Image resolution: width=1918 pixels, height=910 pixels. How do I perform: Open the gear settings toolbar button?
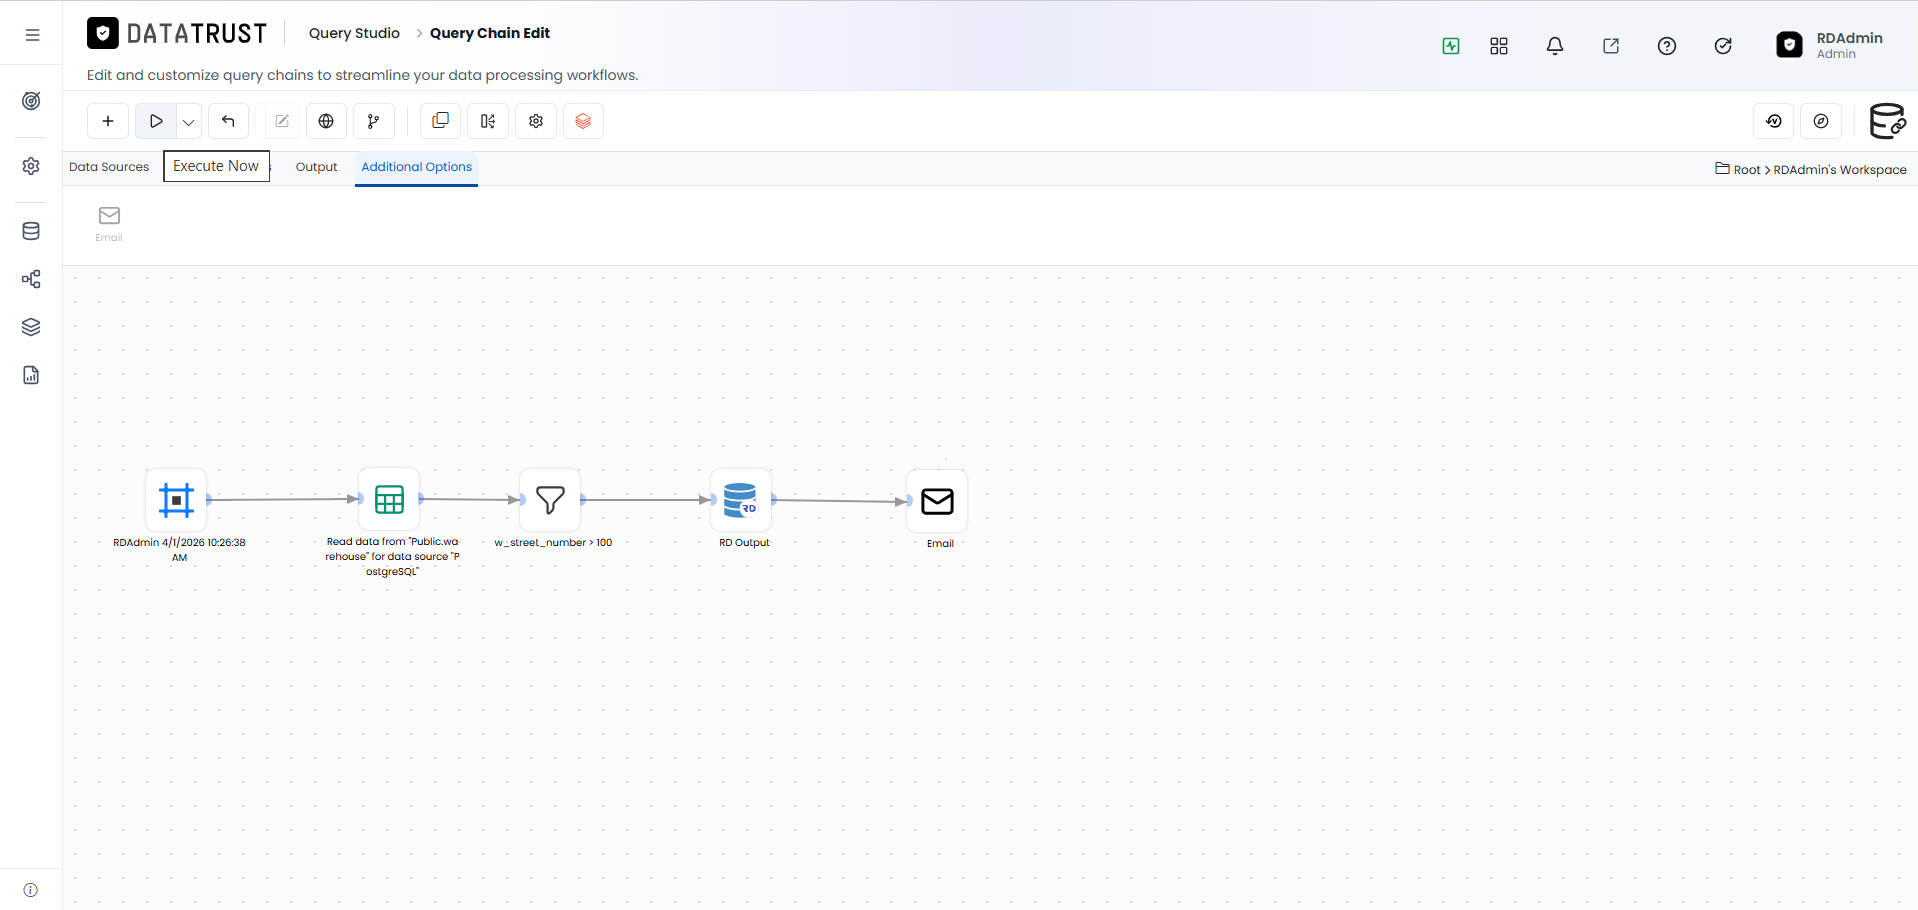(x=536, y=121)
